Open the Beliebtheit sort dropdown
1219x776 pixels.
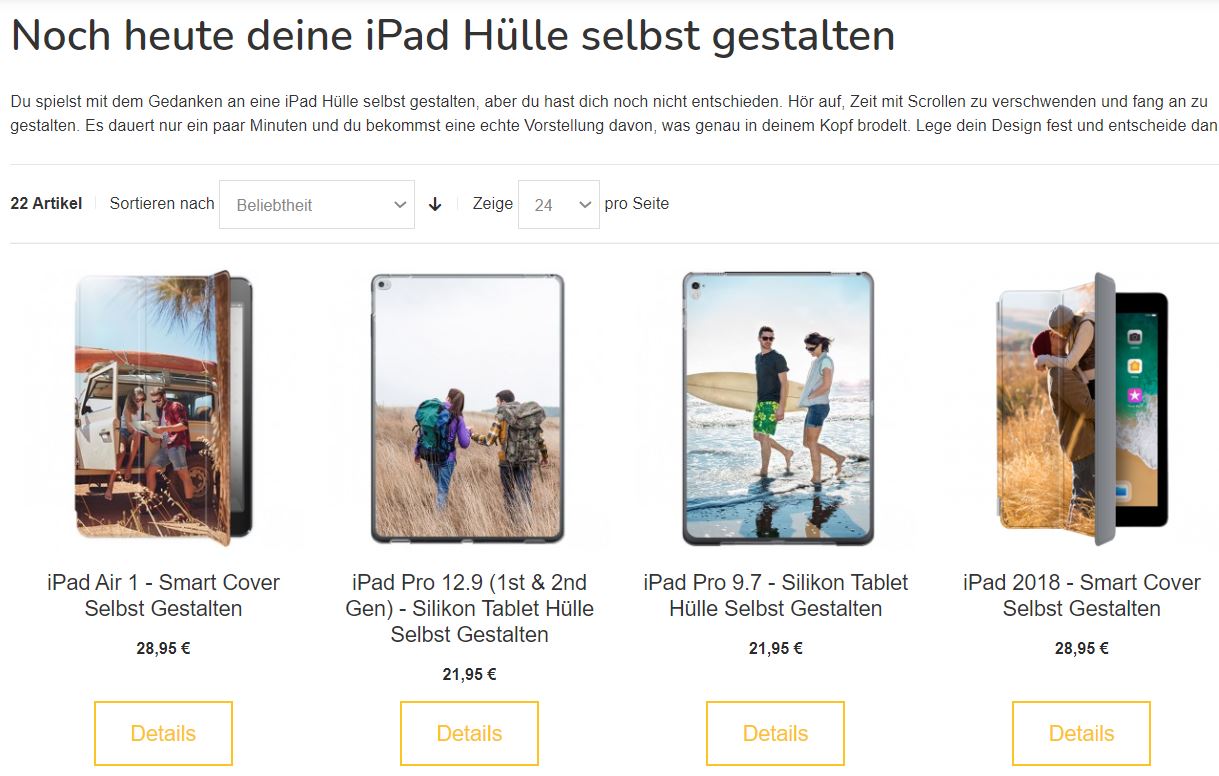[316, 204]
